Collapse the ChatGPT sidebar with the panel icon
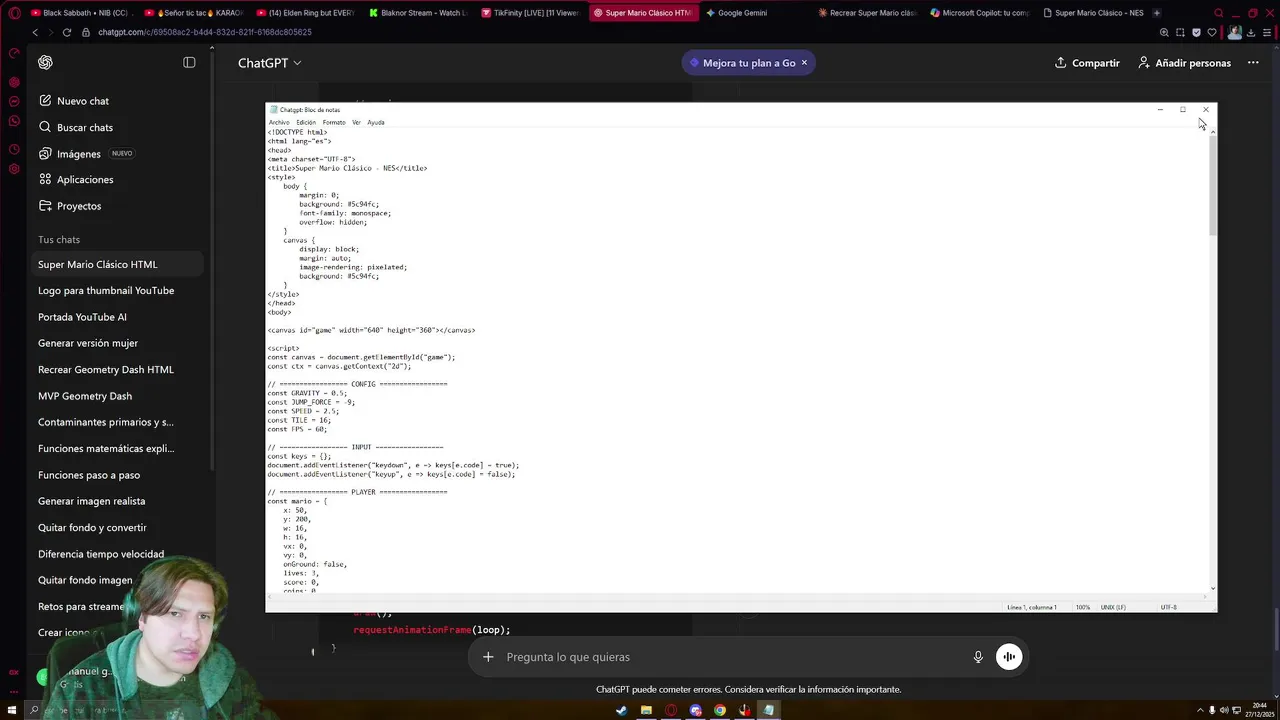 tap(189, 62)
